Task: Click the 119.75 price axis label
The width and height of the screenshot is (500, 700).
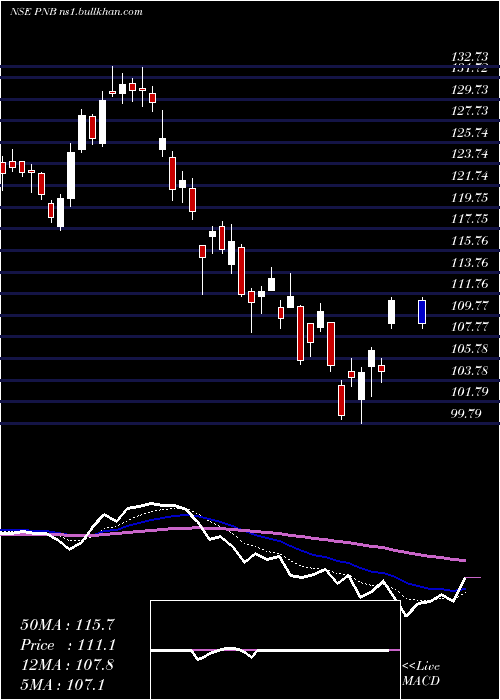Action: pyautogui.click(x=470, y=198)
